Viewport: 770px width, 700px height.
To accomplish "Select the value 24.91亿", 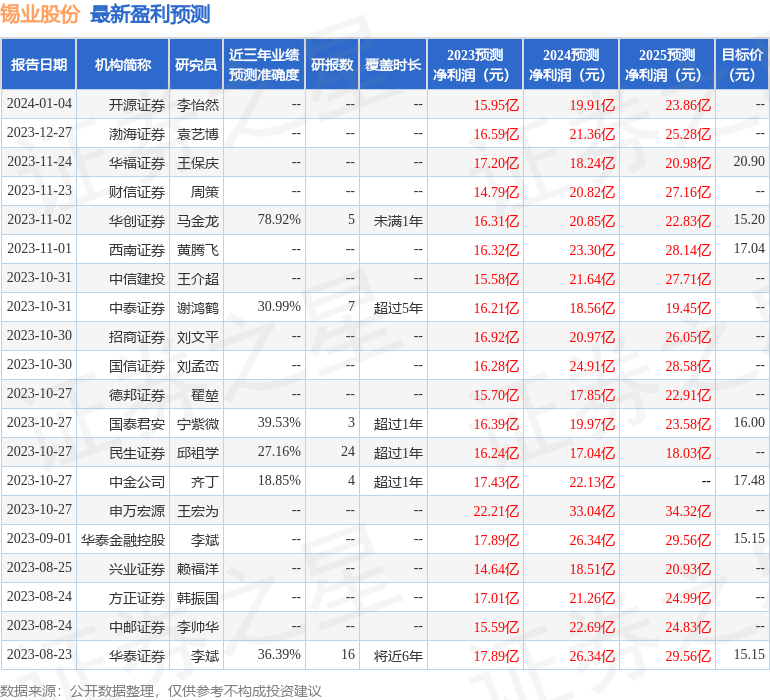I will [592, 366].
